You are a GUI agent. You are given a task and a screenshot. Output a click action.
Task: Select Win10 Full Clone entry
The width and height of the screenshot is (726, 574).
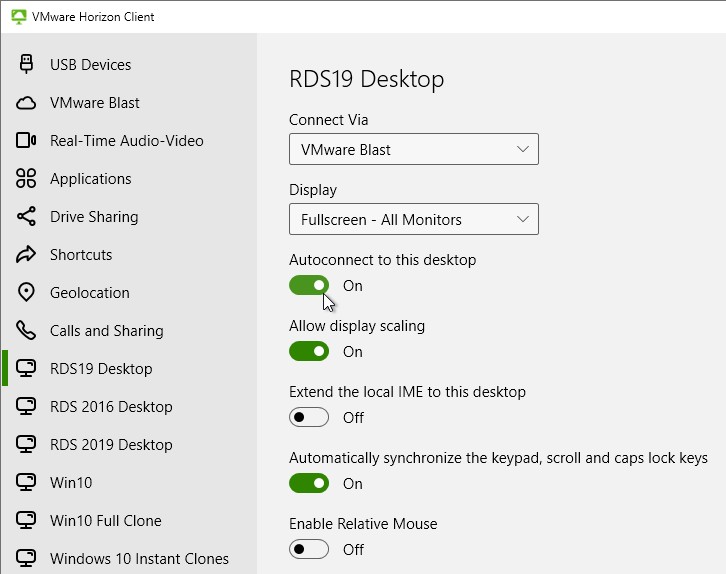point(129,520)
